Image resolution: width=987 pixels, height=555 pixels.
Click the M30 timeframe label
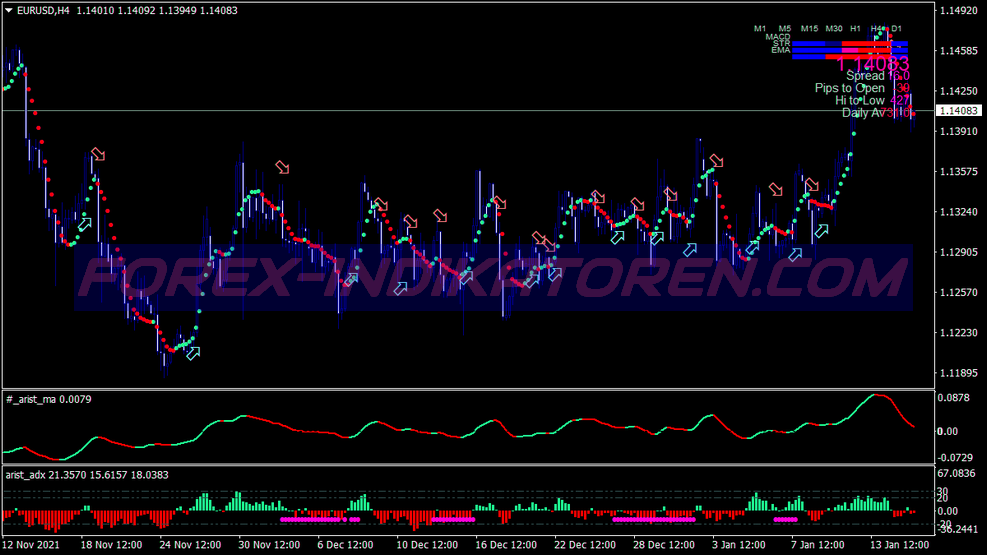(834, 28)
